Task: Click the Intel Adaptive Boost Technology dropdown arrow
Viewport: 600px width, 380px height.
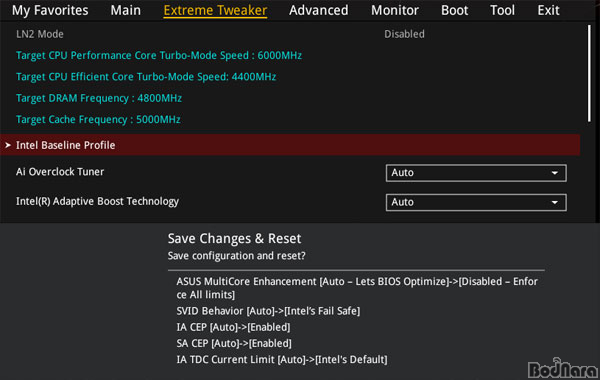Action: pos(554,202)
